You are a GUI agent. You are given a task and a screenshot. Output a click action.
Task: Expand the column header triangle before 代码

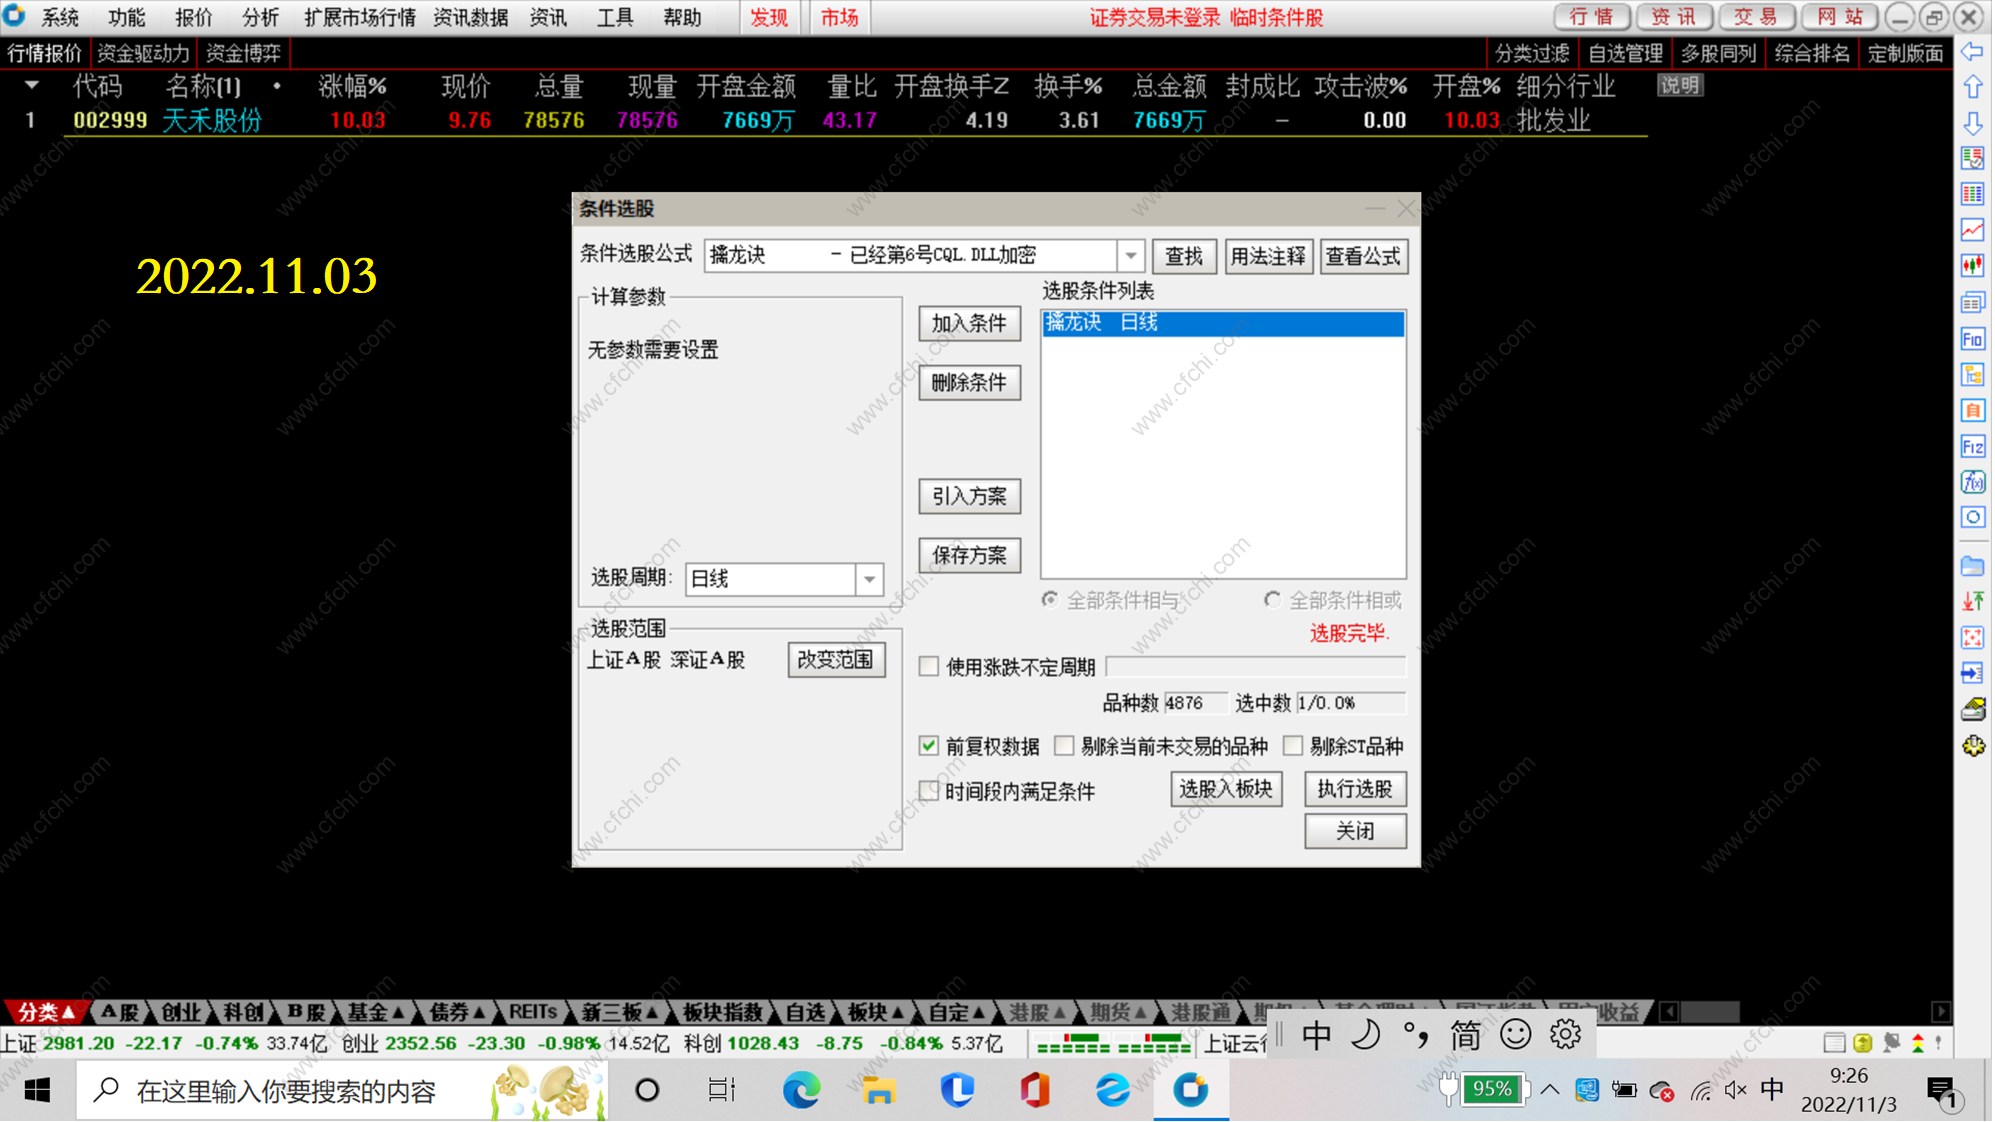[x=32, y=86]
